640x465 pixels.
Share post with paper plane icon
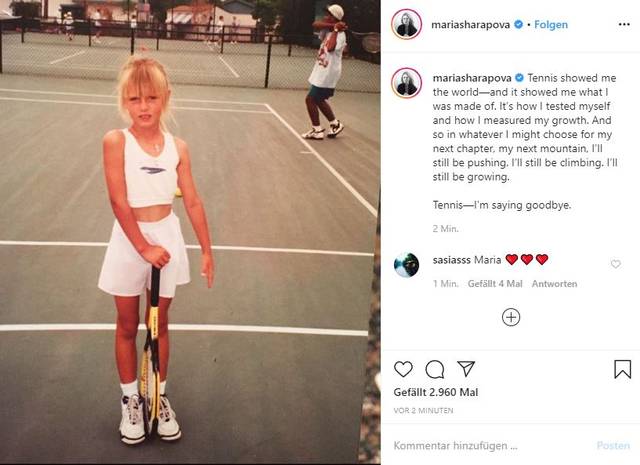pos(466,368)
